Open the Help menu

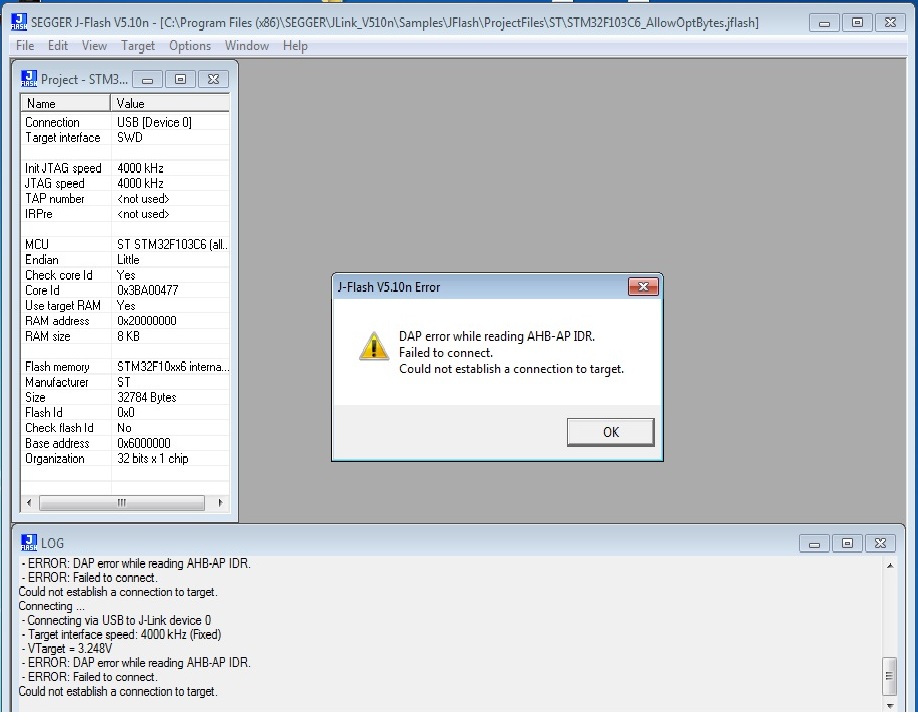(295, 46)
